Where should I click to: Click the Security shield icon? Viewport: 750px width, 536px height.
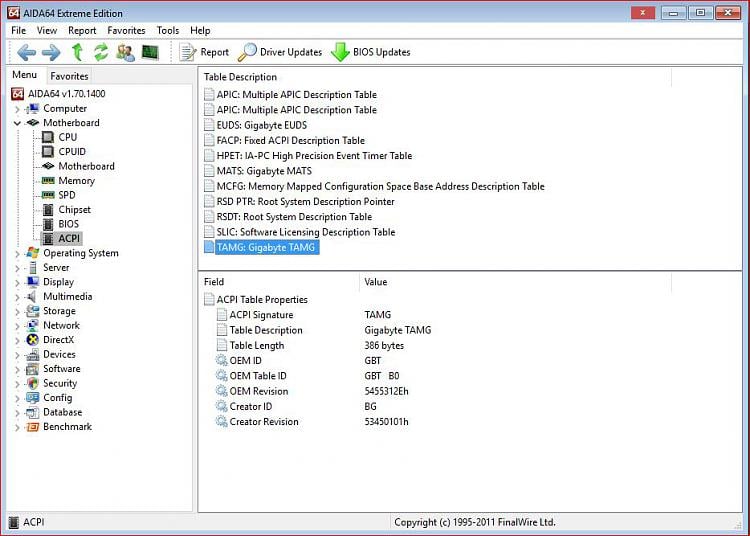point(33,383)
